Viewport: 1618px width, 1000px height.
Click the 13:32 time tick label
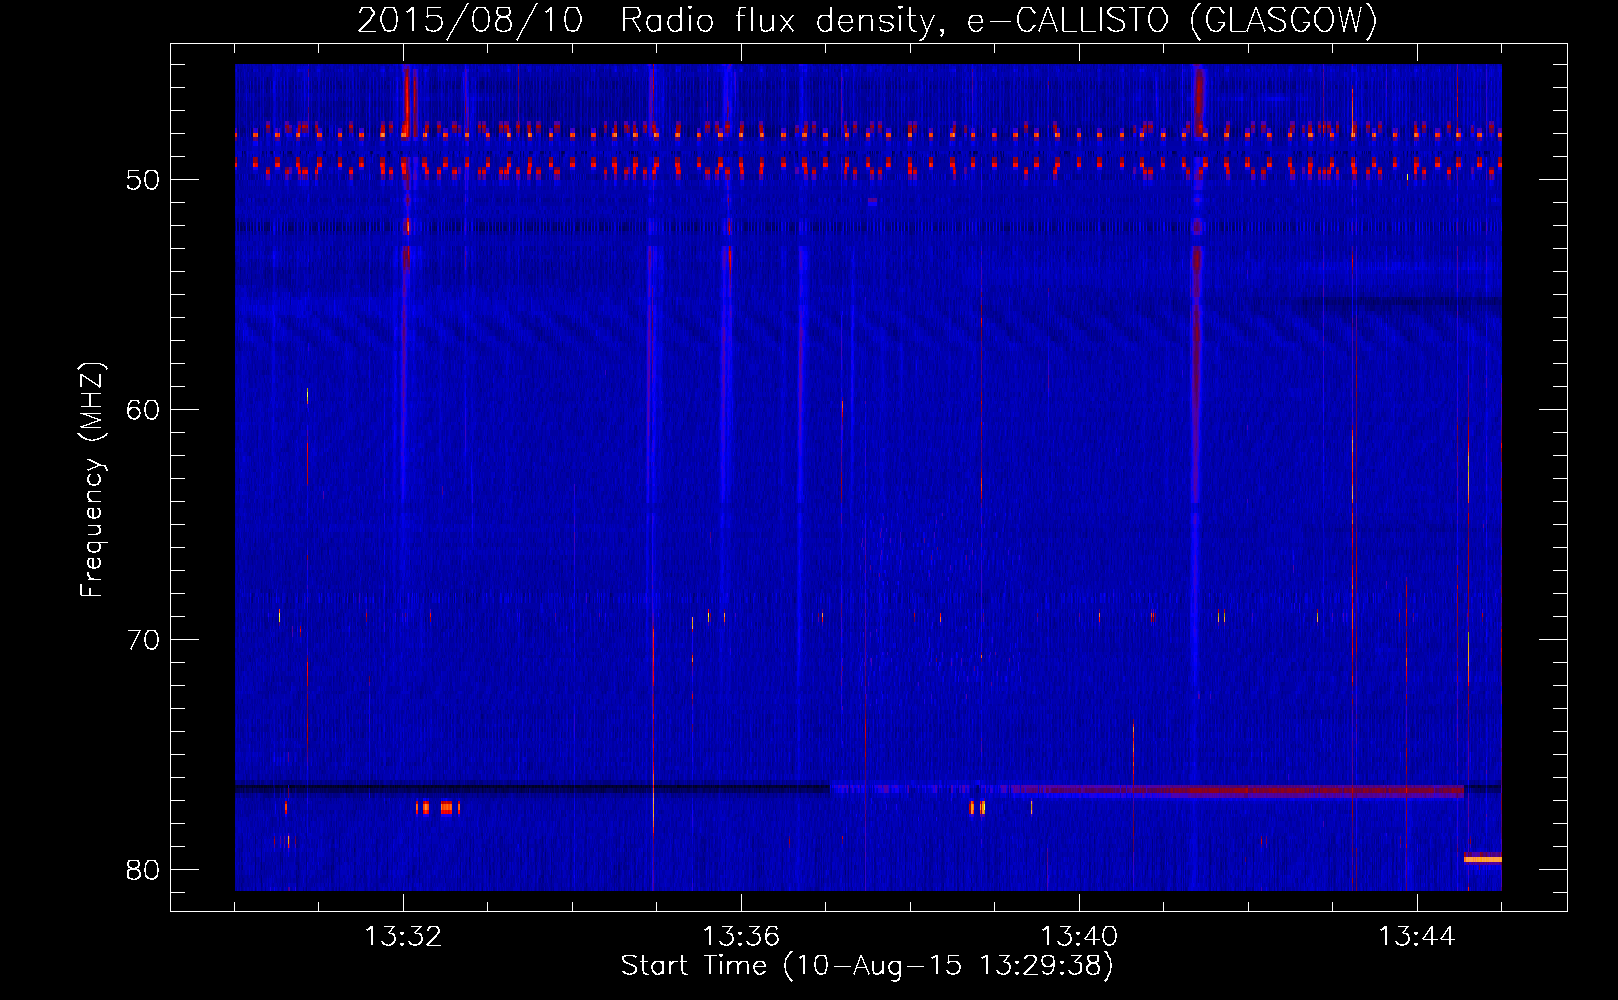403,937
